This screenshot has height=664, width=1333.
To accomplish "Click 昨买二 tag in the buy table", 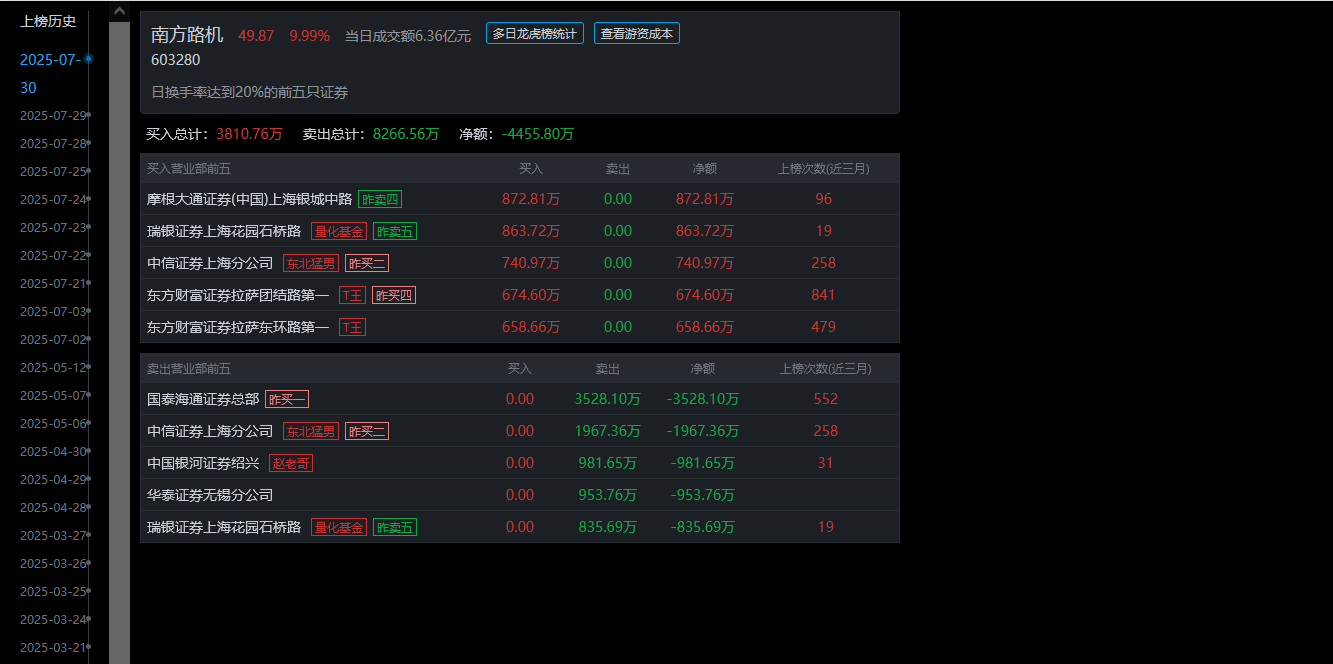I will (367, 263).
